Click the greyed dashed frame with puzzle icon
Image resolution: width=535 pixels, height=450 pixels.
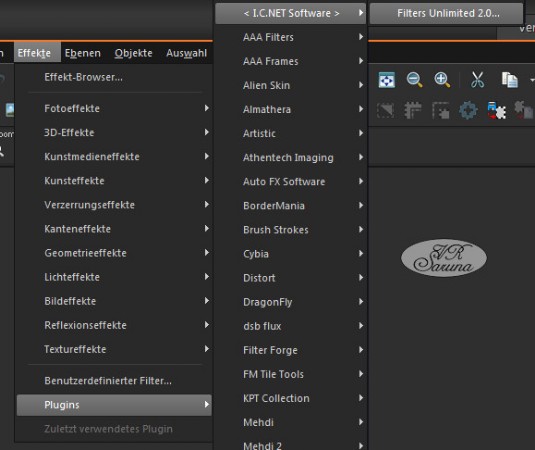[x=440, y=110]
